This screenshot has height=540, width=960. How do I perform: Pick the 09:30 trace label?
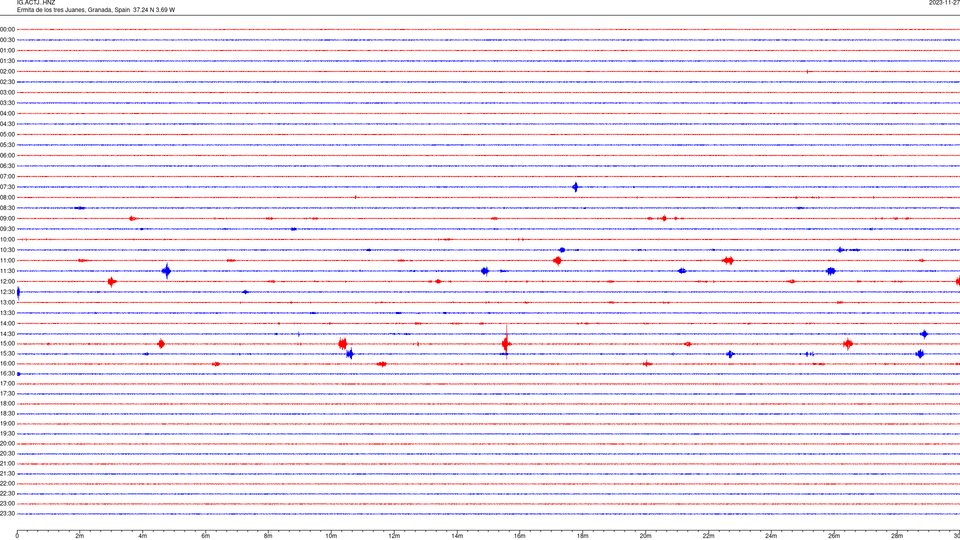point(7,229)
